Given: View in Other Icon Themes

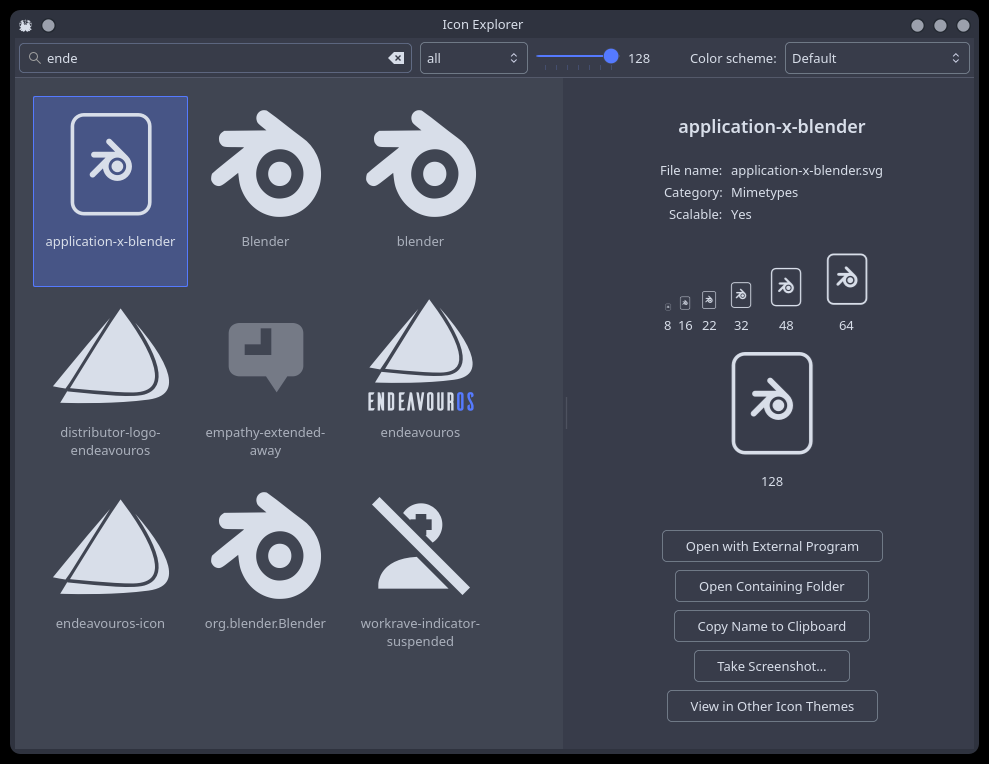Looking at the screenshot, I should point(772,706).
